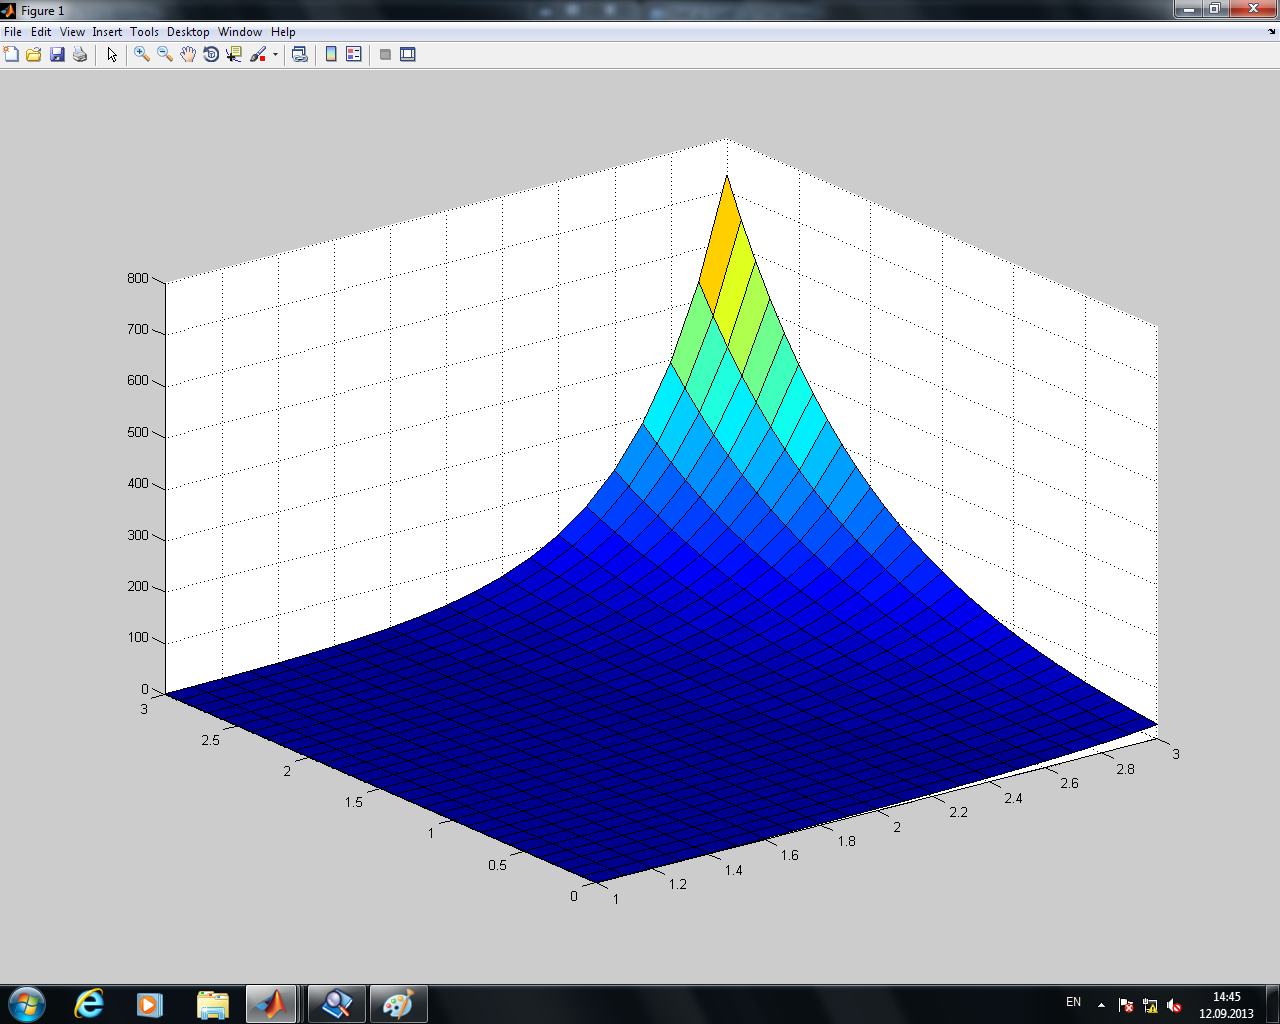Open the Help menu
Image resolution: width=1280 pixels, height=1024 pixels.
(283, 32)
